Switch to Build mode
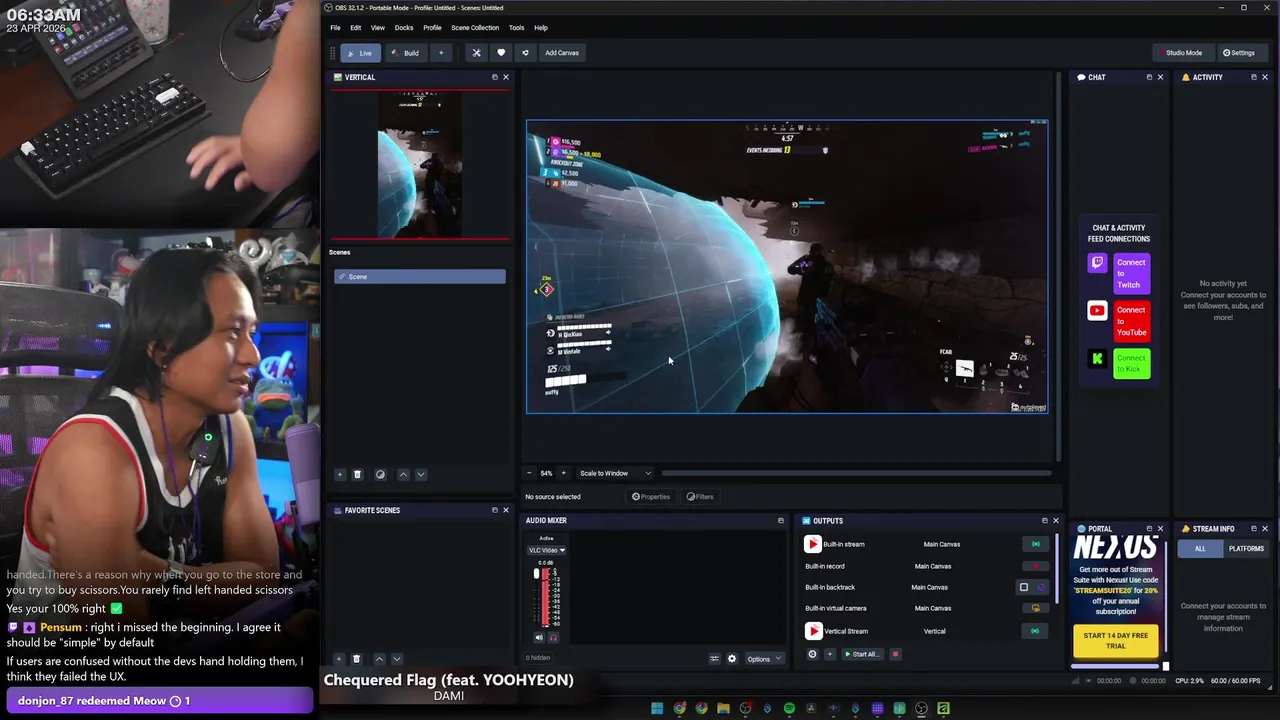Screen dimensions: 1280x720 (405, 53)
